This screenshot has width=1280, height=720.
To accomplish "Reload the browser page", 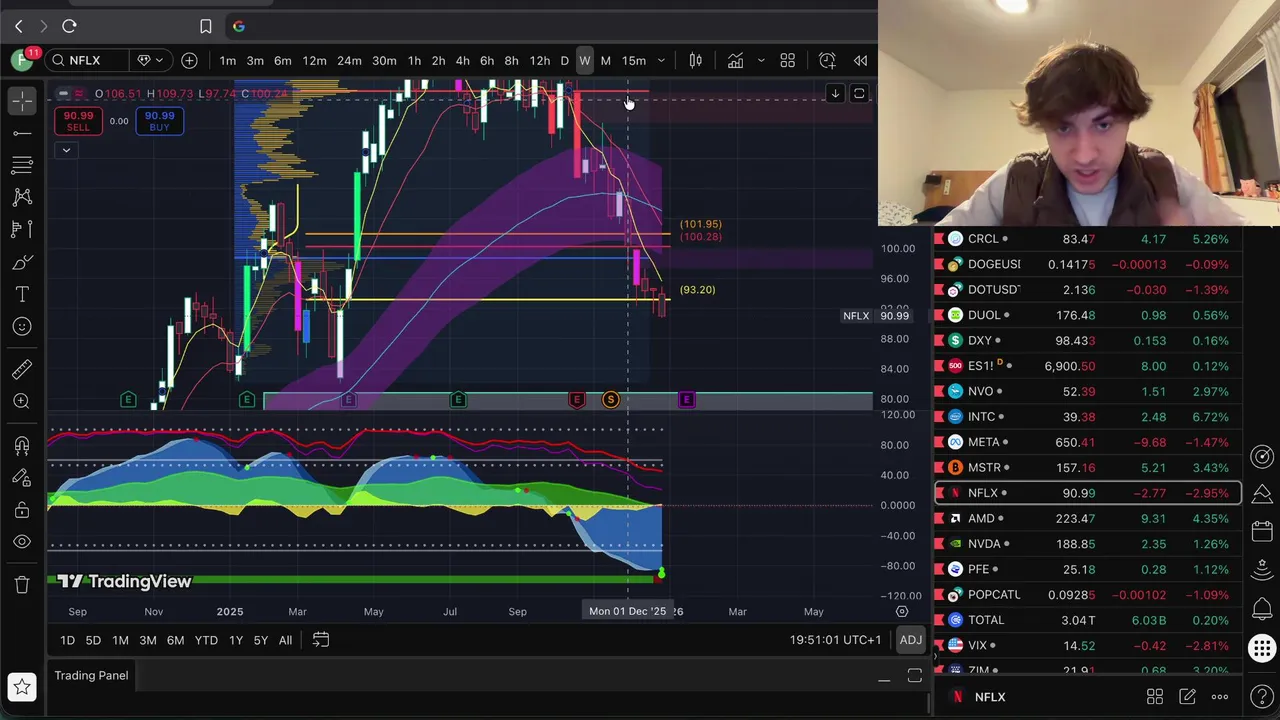I will point(69,26).
